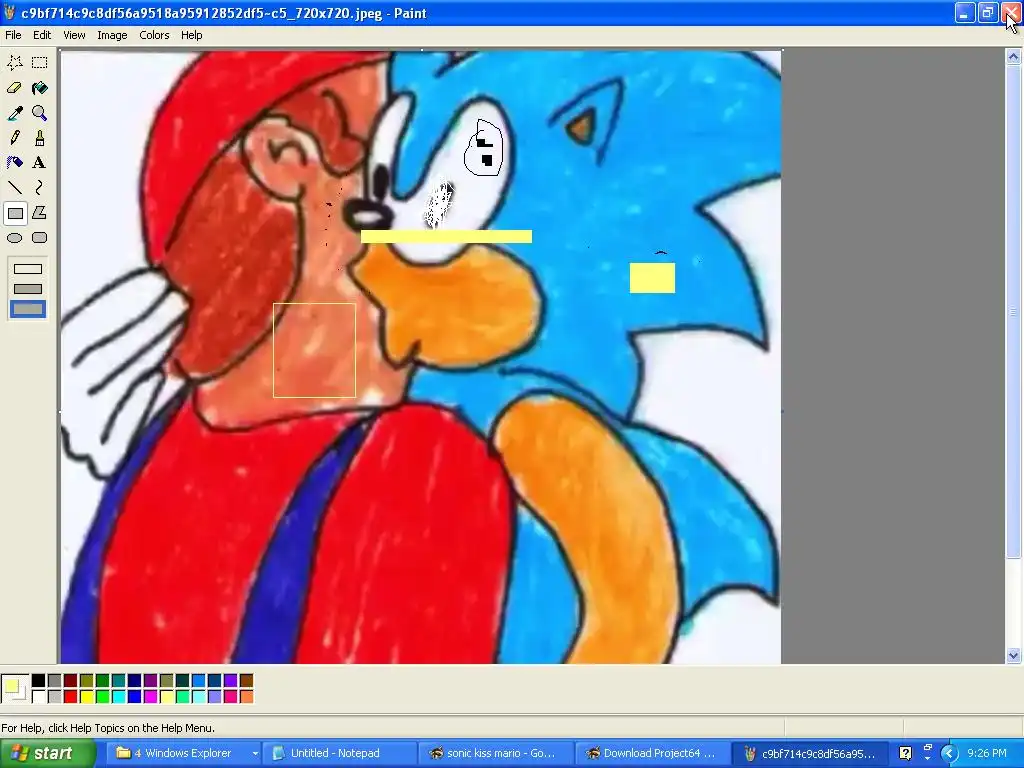Click the 9:26 PM system clock
1024x768 pixels.
click(987, 753)
